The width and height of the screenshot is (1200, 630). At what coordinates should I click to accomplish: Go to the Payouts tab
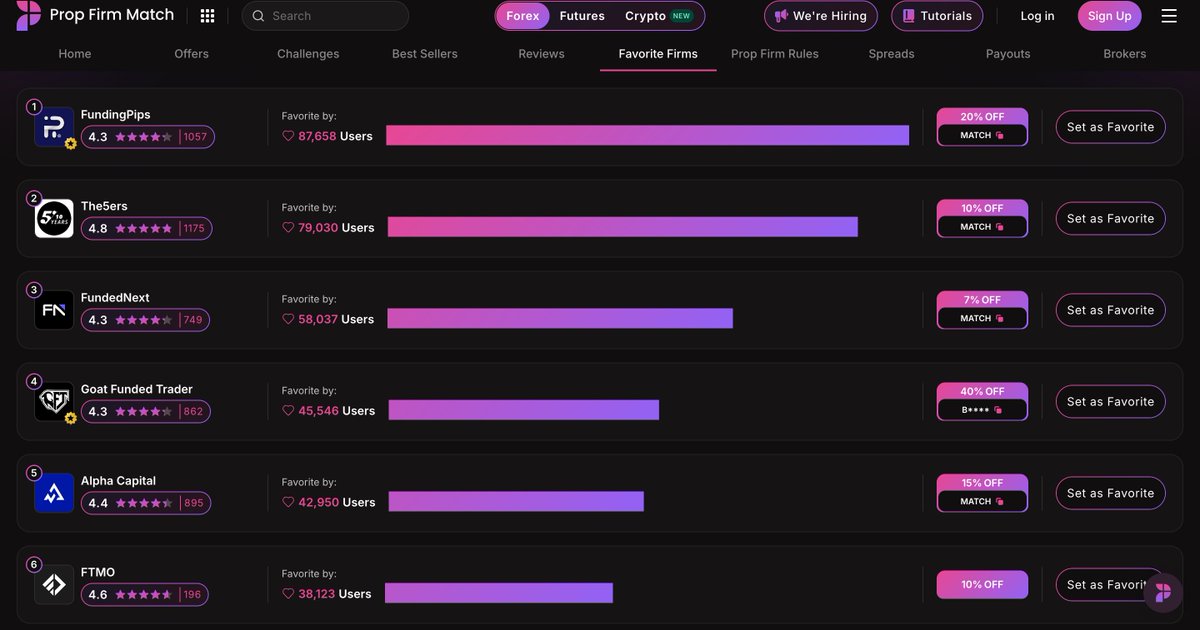[1008, 54]
